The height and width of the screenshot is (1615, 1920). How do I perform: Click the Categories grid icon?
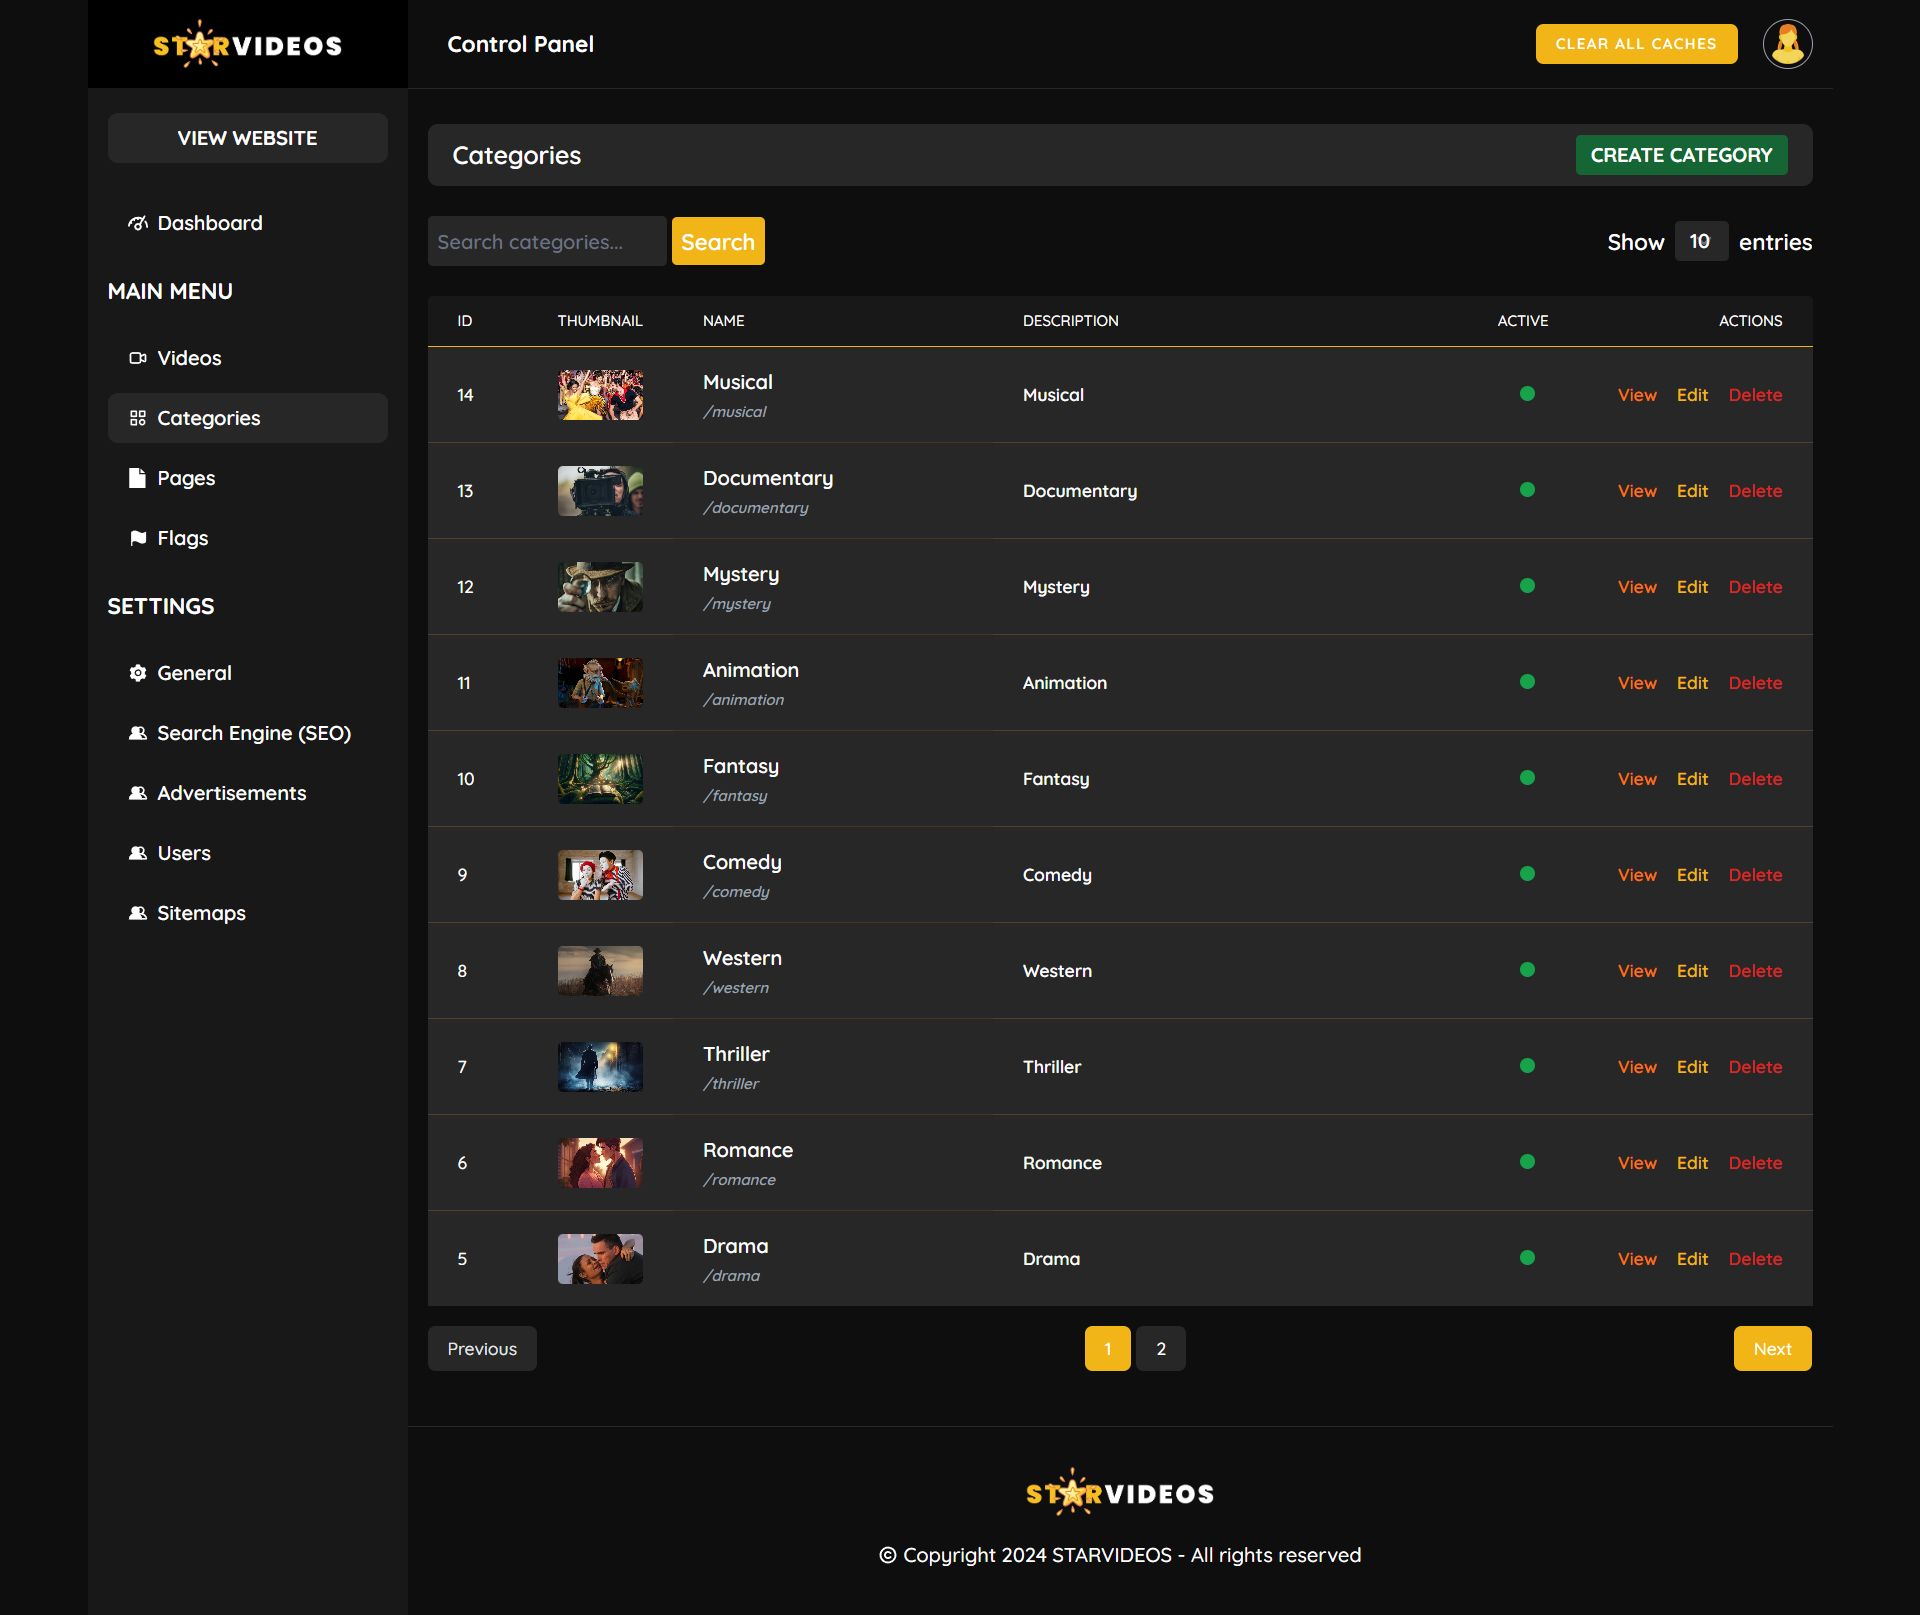point(138,418)
